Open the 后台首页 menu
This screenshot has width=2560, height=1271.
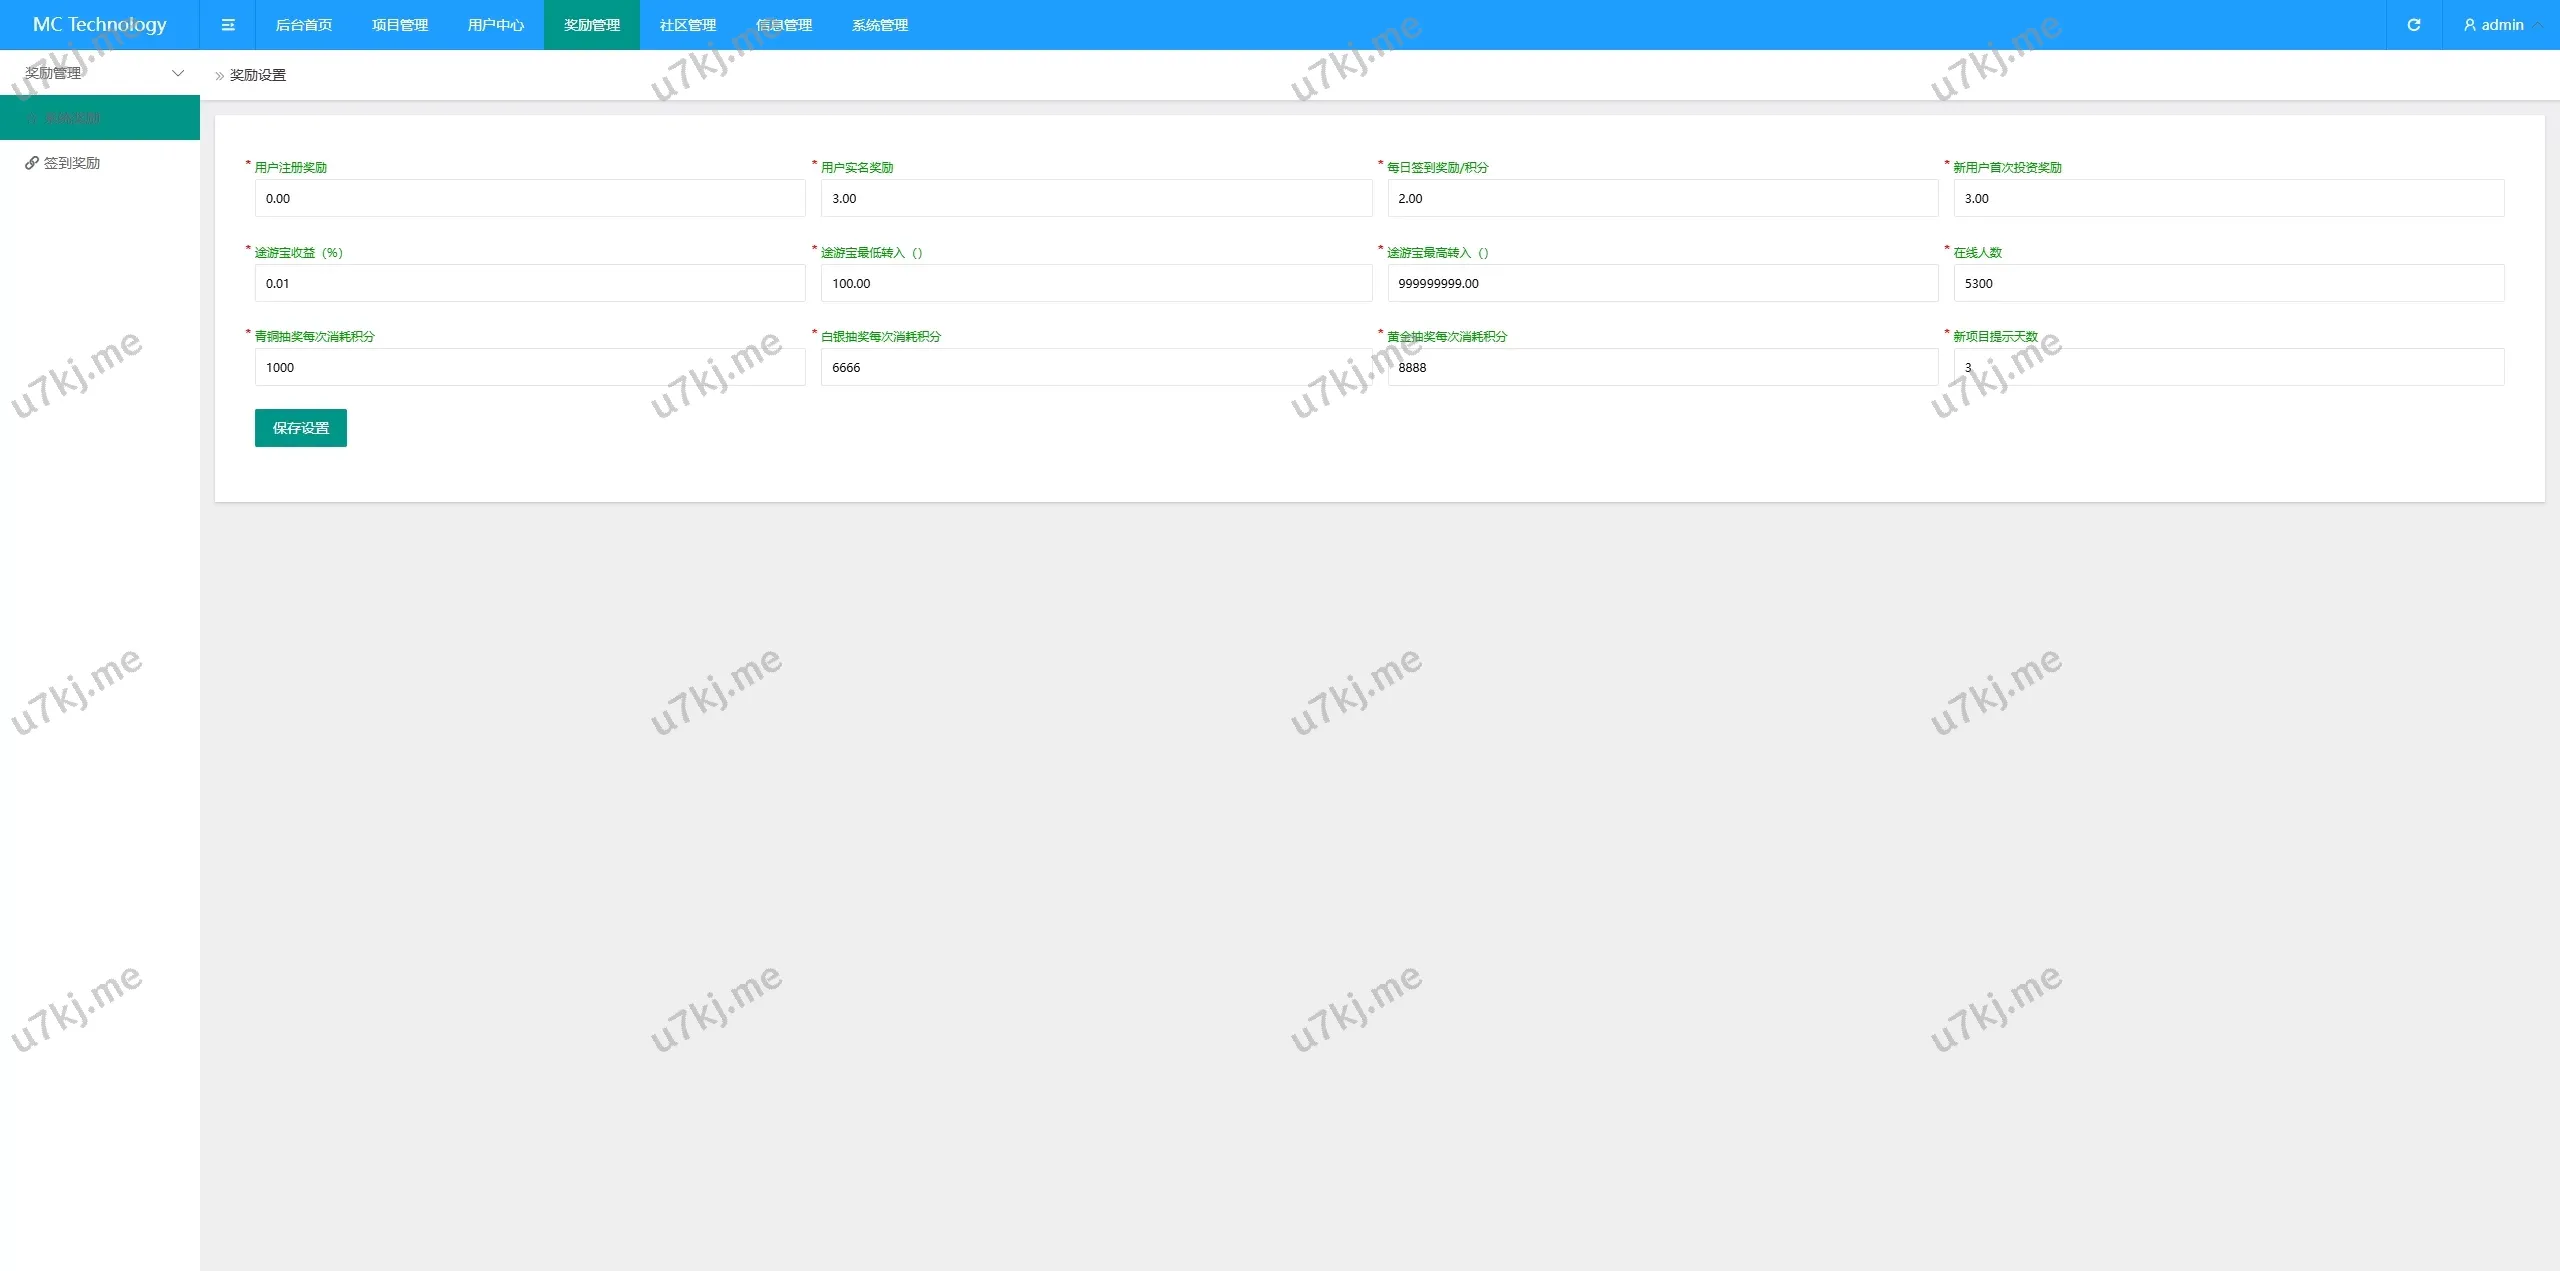[304, 25]
